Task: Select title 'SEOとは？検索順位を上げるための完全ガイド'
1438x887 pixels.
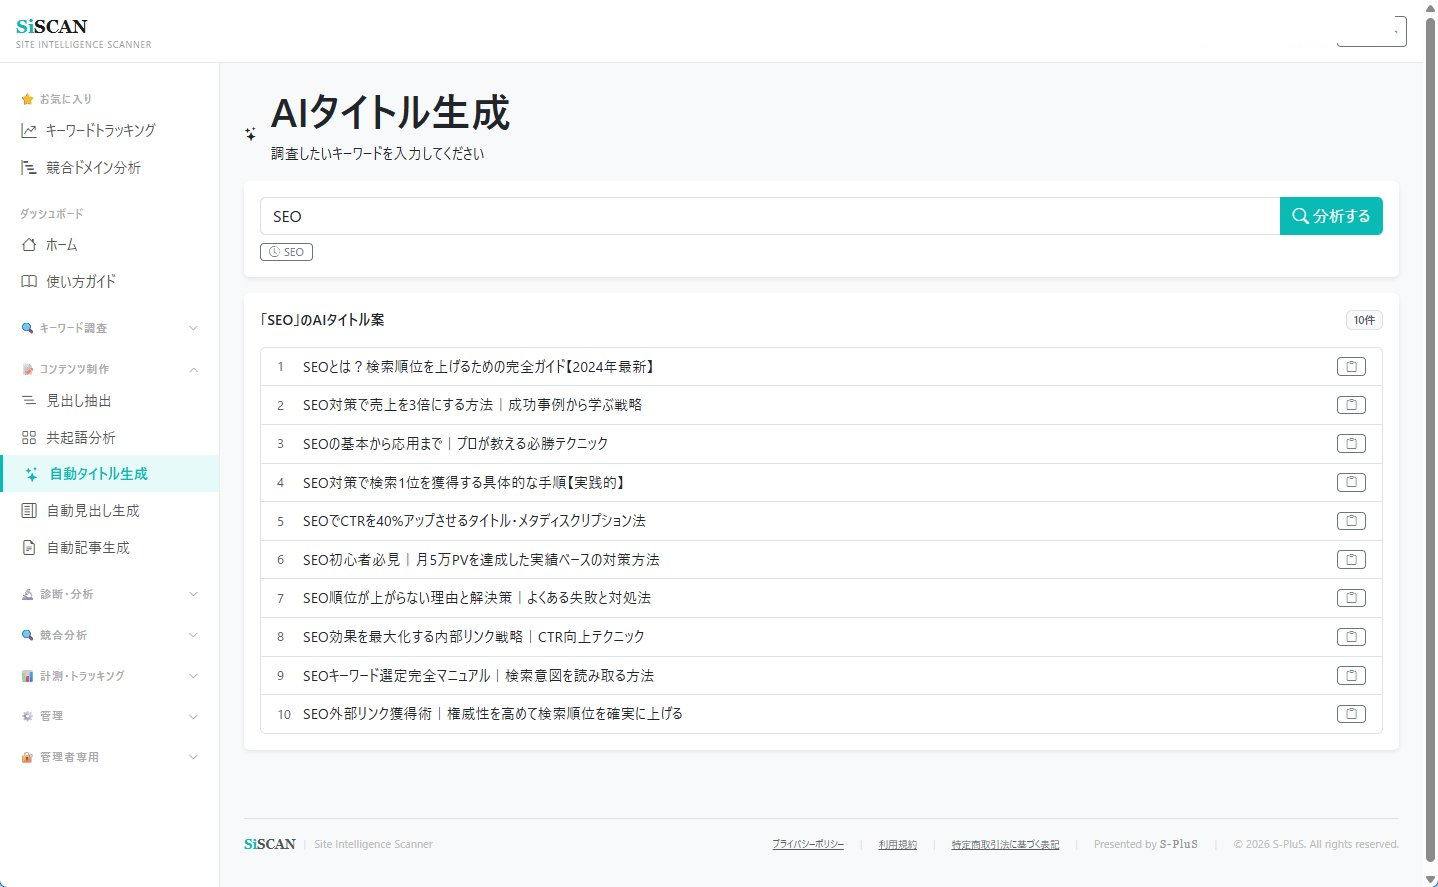Action: pos(480,367)
